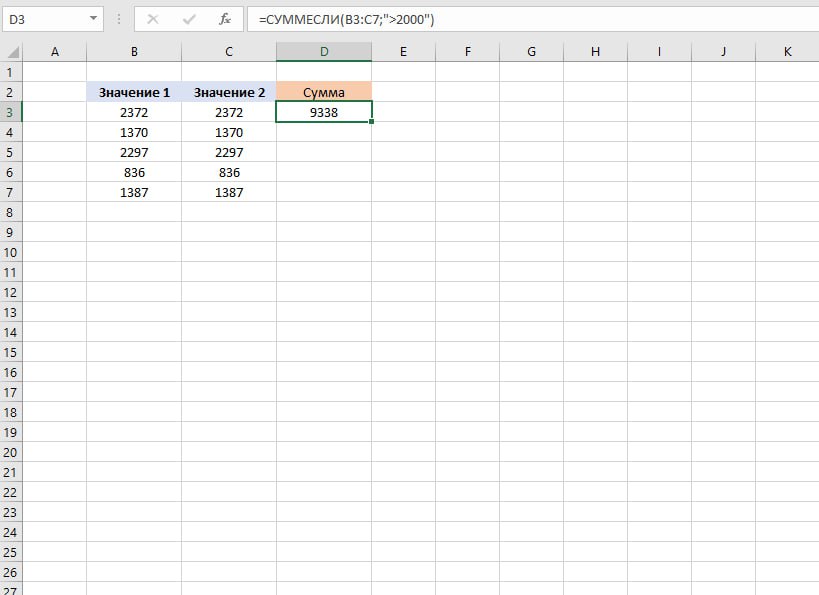
Task: Select cell D3 containing 9338
Action: 324,112
